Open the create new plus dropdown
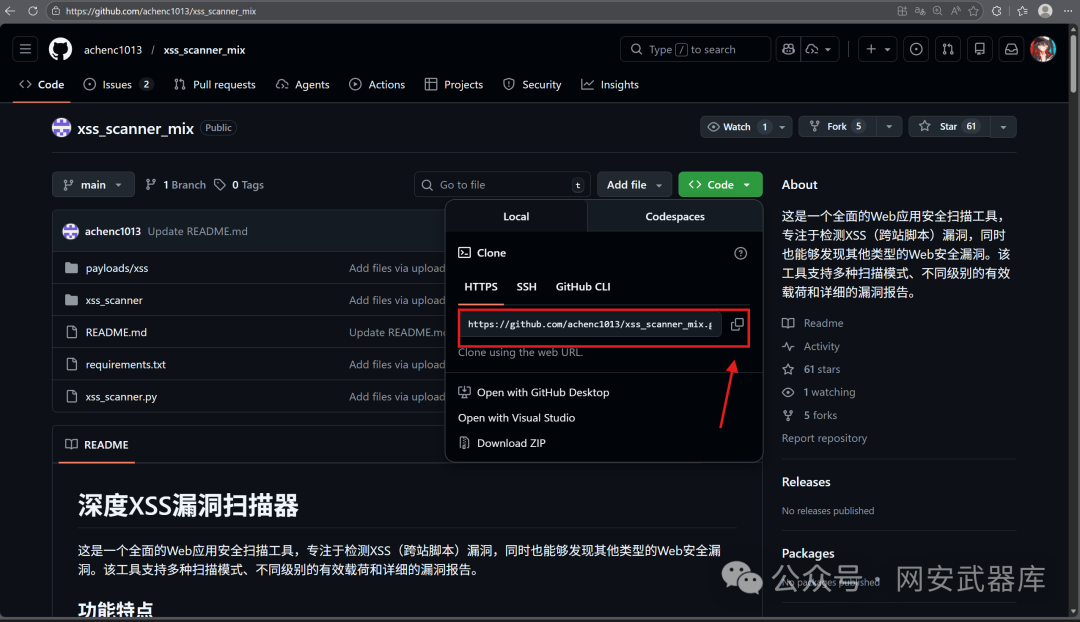1080x622 pixels. point(878,49)
